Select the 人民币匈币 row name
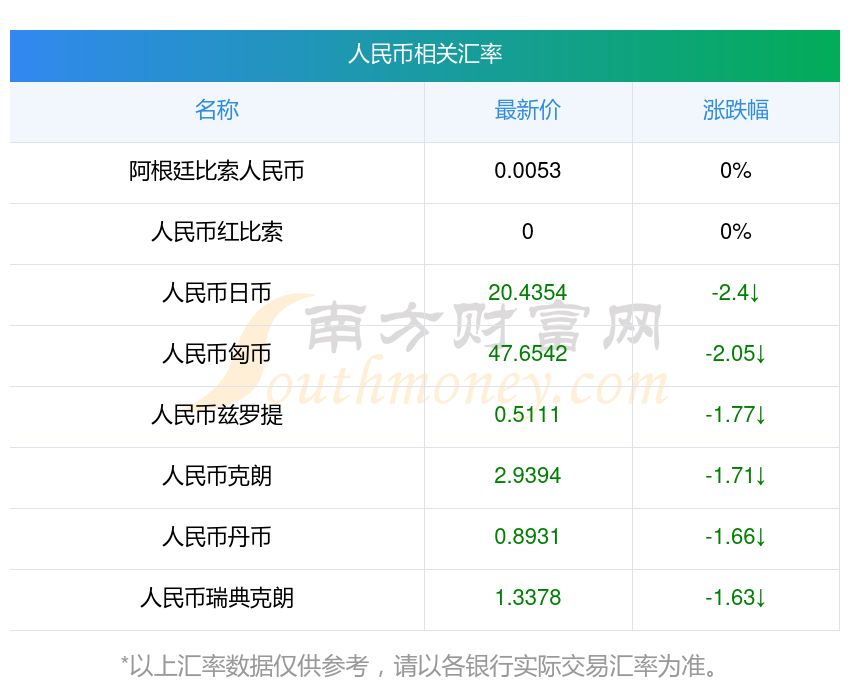Screen dimensions: 850x698 click(x=217, y=354)
